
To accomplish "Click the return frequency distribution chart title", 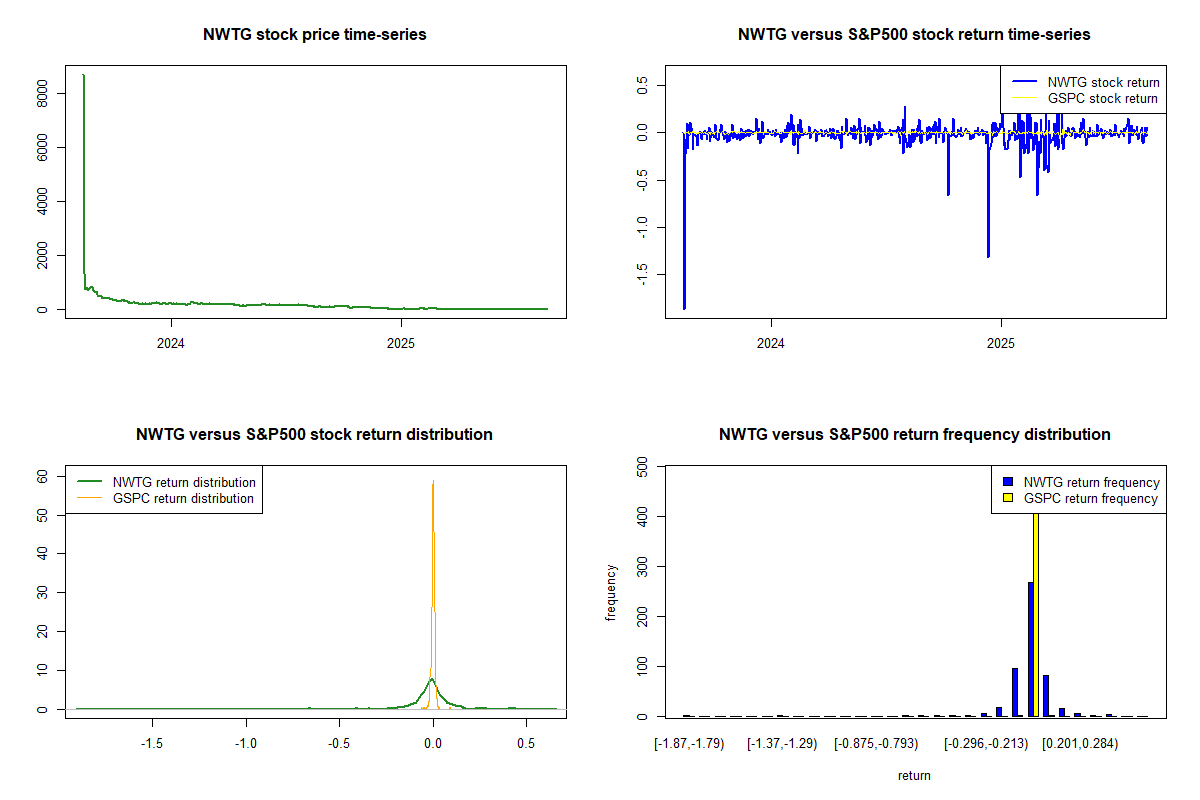I will click(914, 434).
